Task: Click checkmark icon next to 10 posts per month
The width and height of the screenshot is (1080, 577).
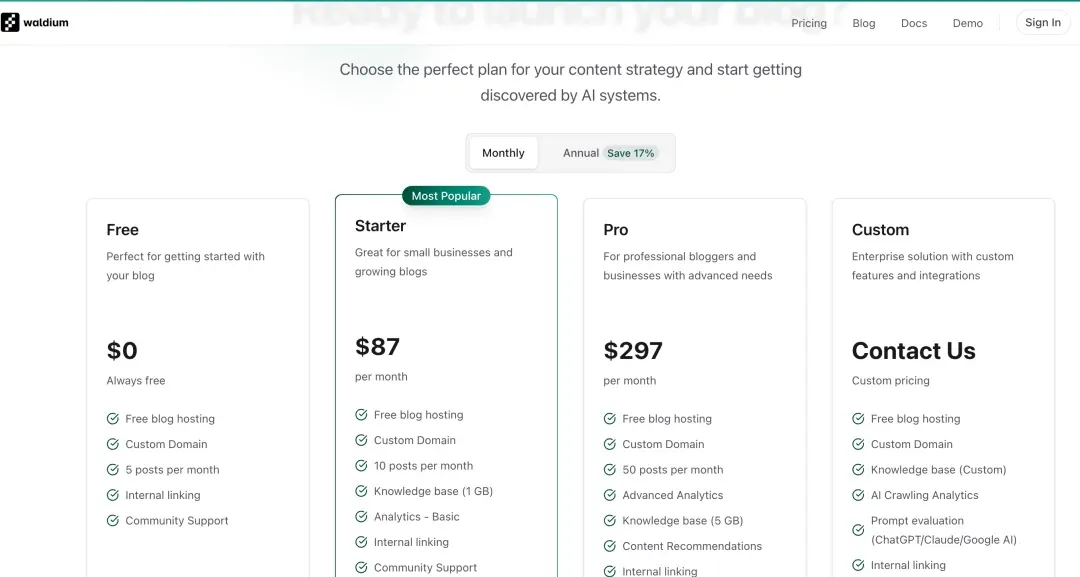Action: 361,466
